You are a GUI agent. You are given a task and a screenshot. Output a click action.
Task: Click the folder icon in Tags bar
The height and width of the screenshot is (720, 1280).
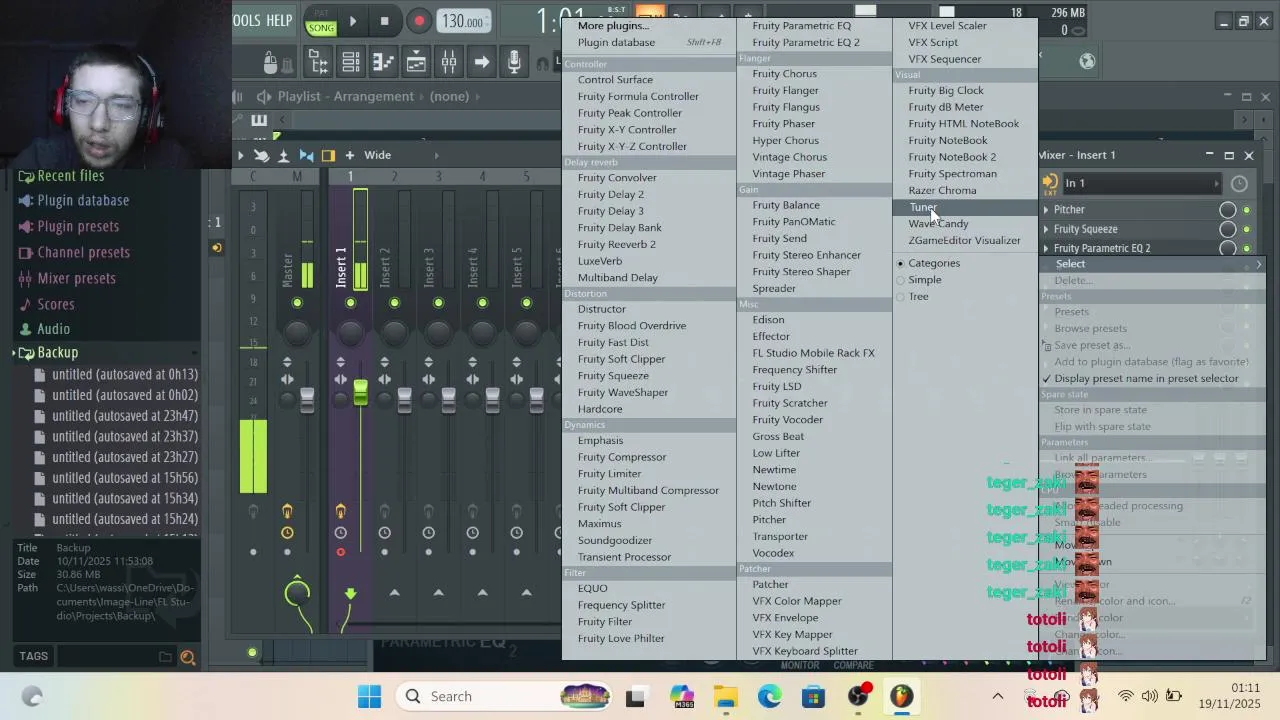coord(165,657)
